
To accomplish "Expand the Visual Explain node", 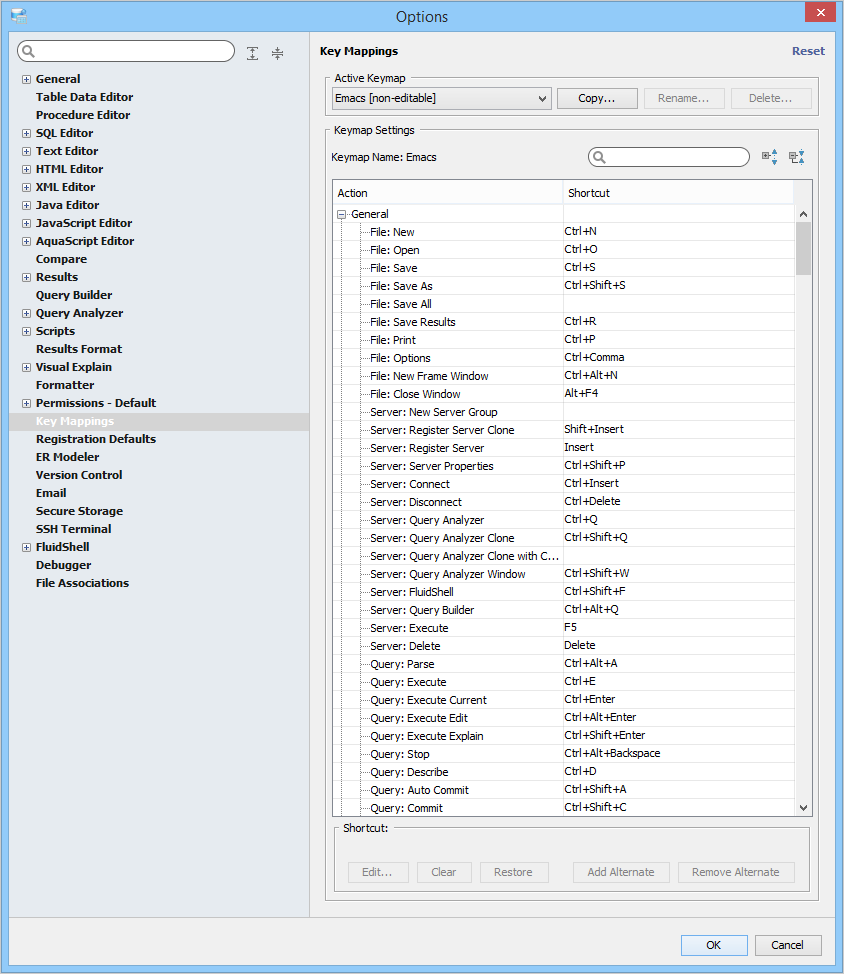I will pos(26,368).
